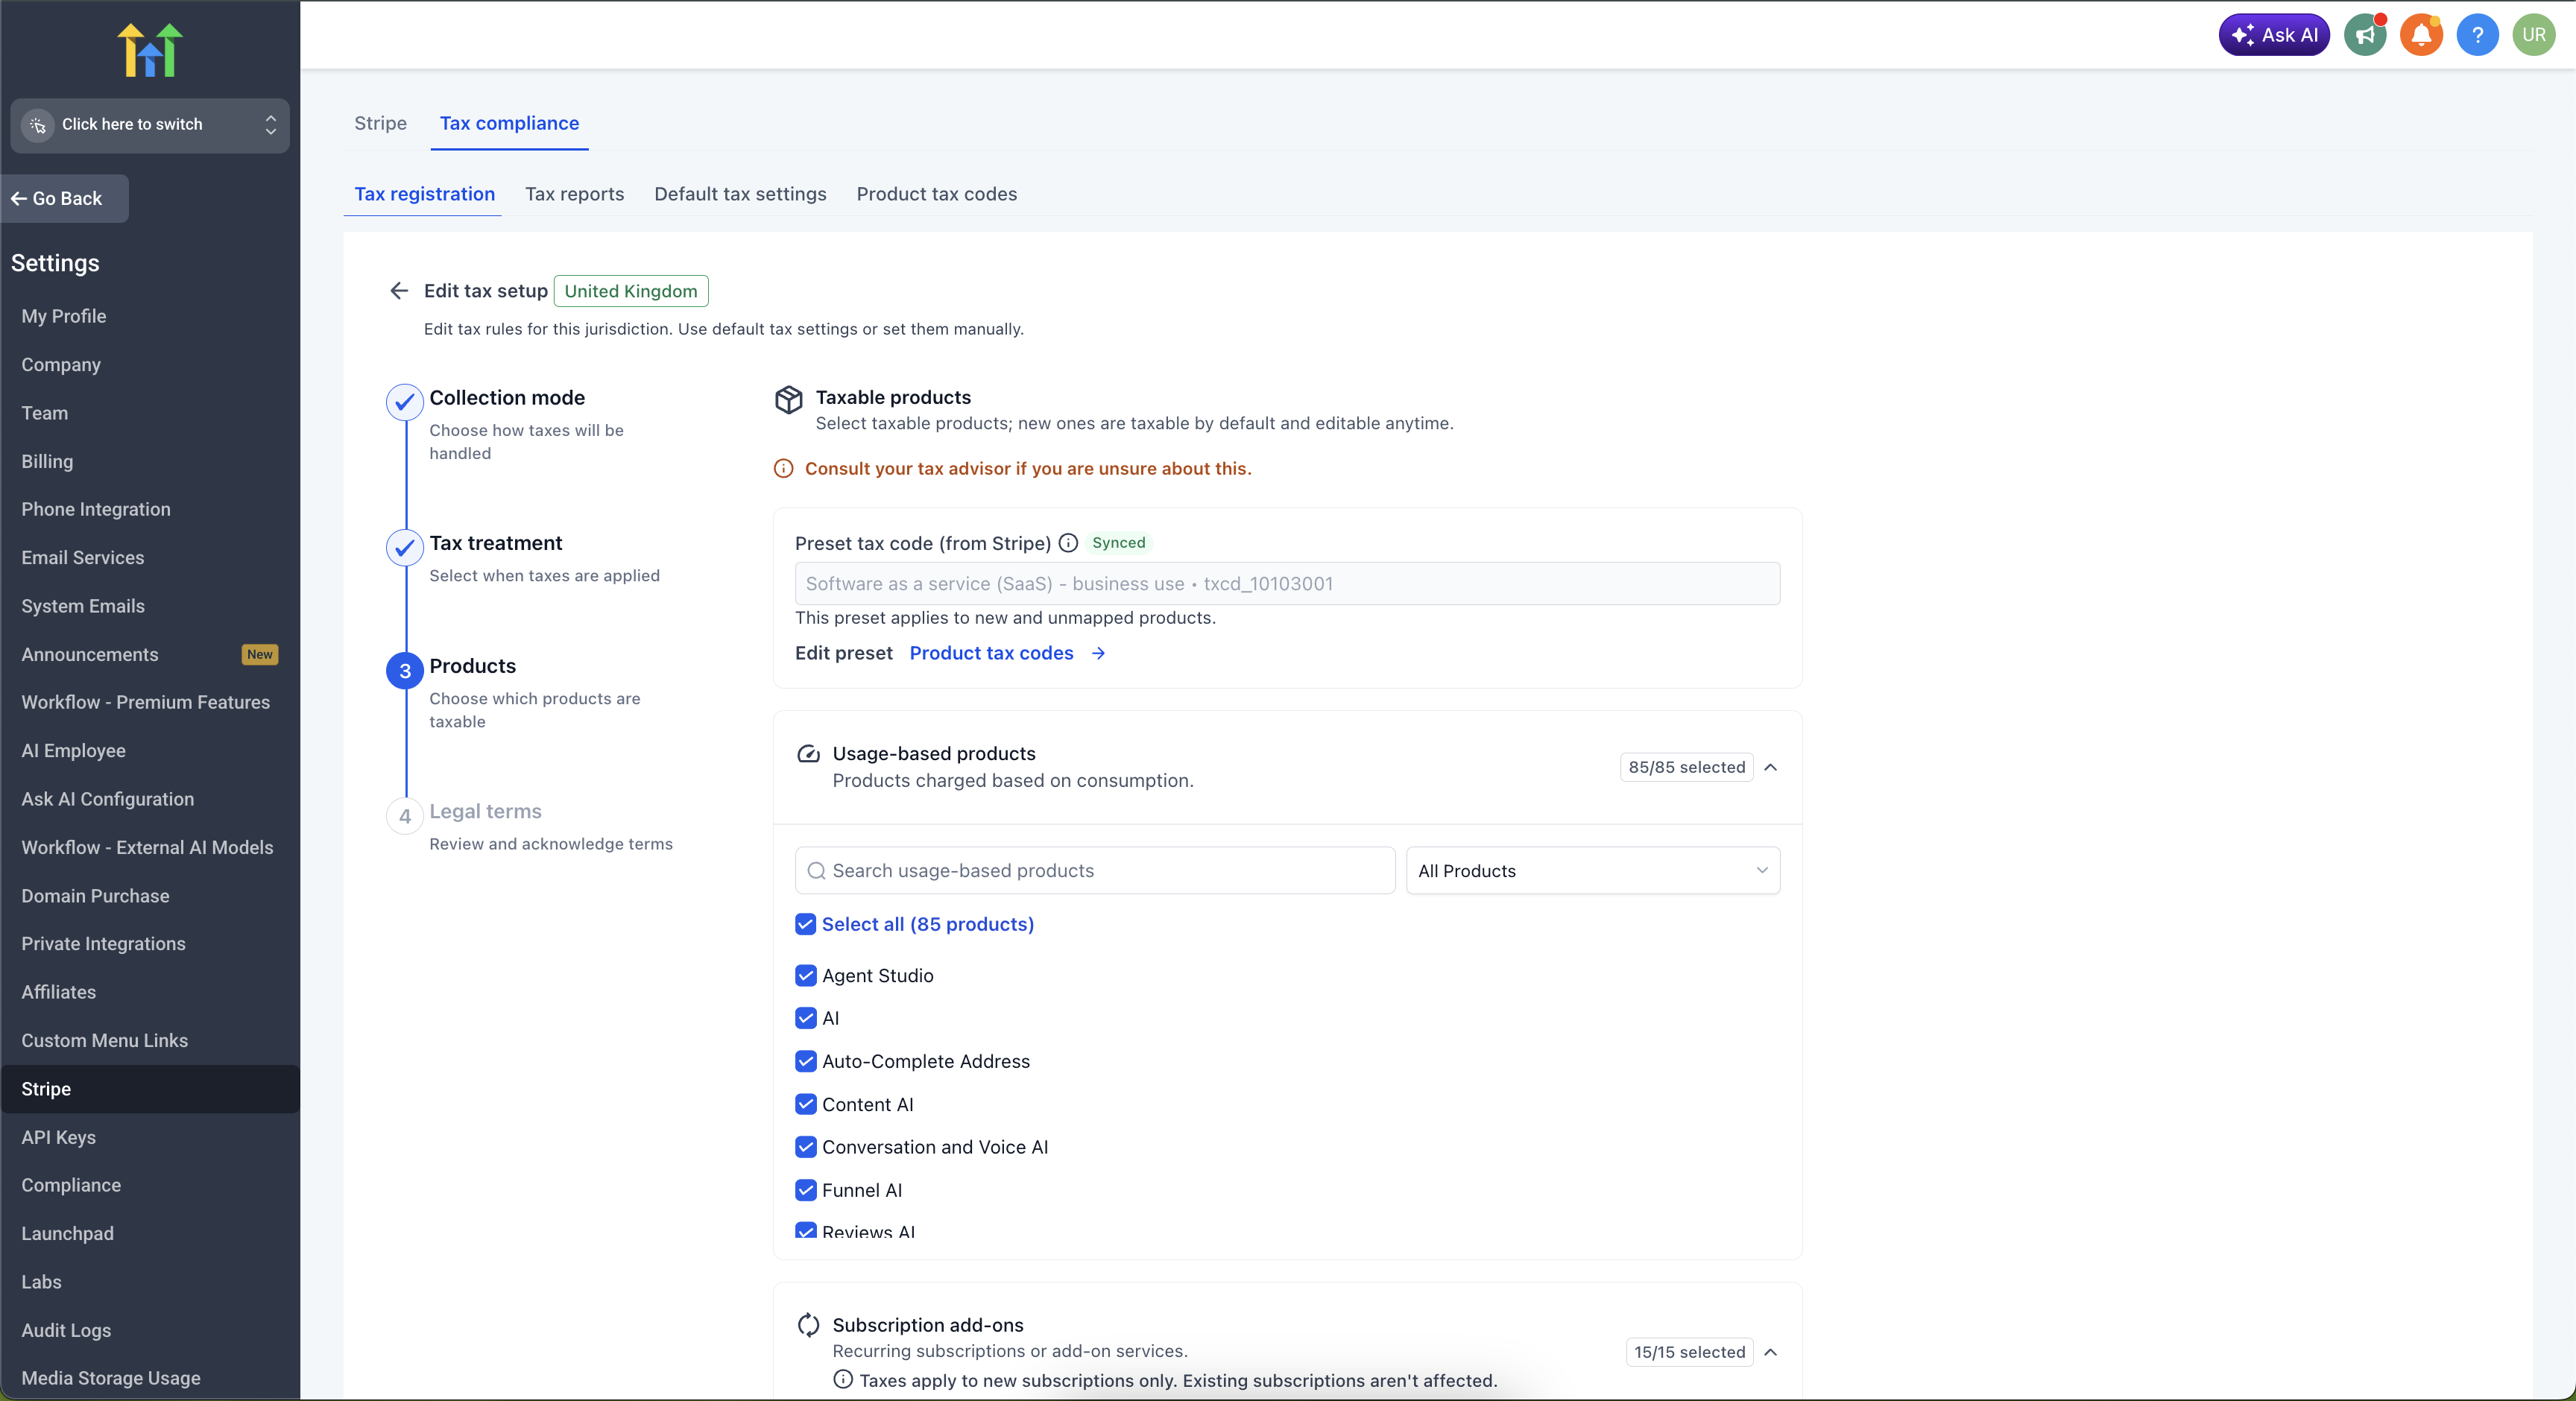The width and height of the screenshot is (2576, 1401).
Task: Open the Product tax codes link
Action: click(991, 653)
